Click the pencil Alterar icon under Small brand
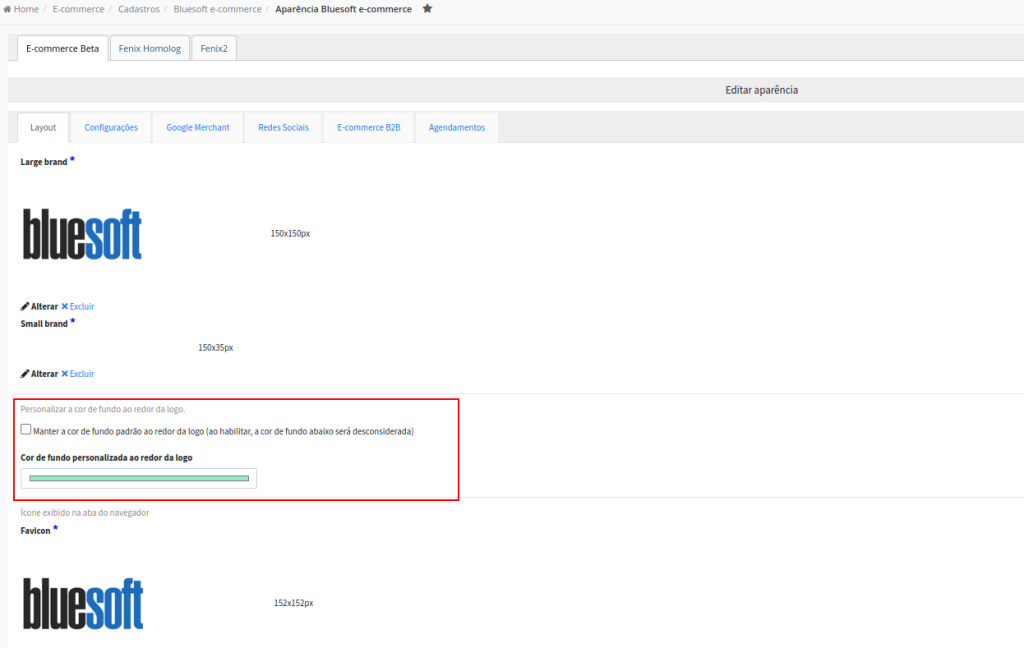 pyautogui.click(x=25, y=373)
